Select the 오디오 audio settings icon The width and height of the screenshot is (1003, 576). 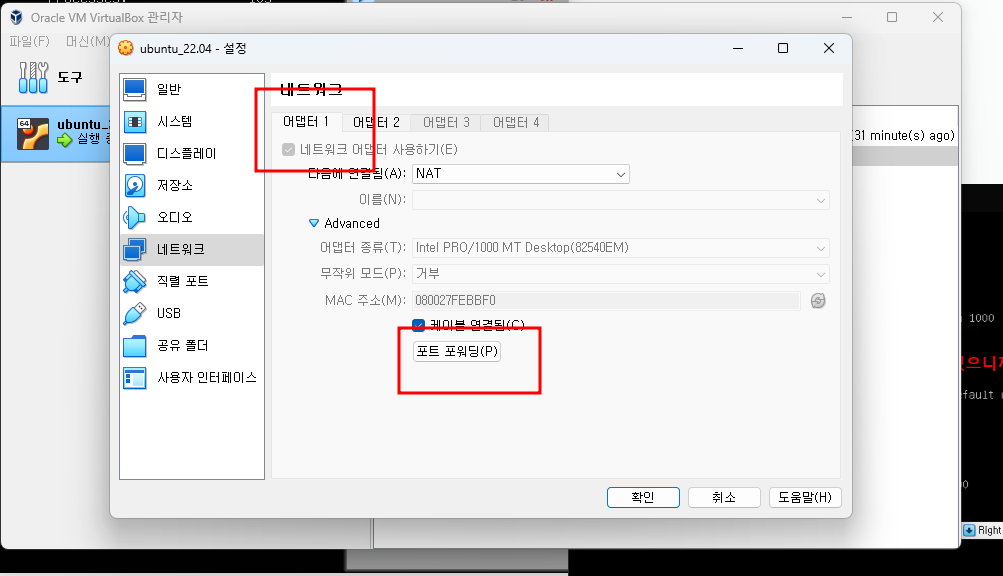point(134,218)
